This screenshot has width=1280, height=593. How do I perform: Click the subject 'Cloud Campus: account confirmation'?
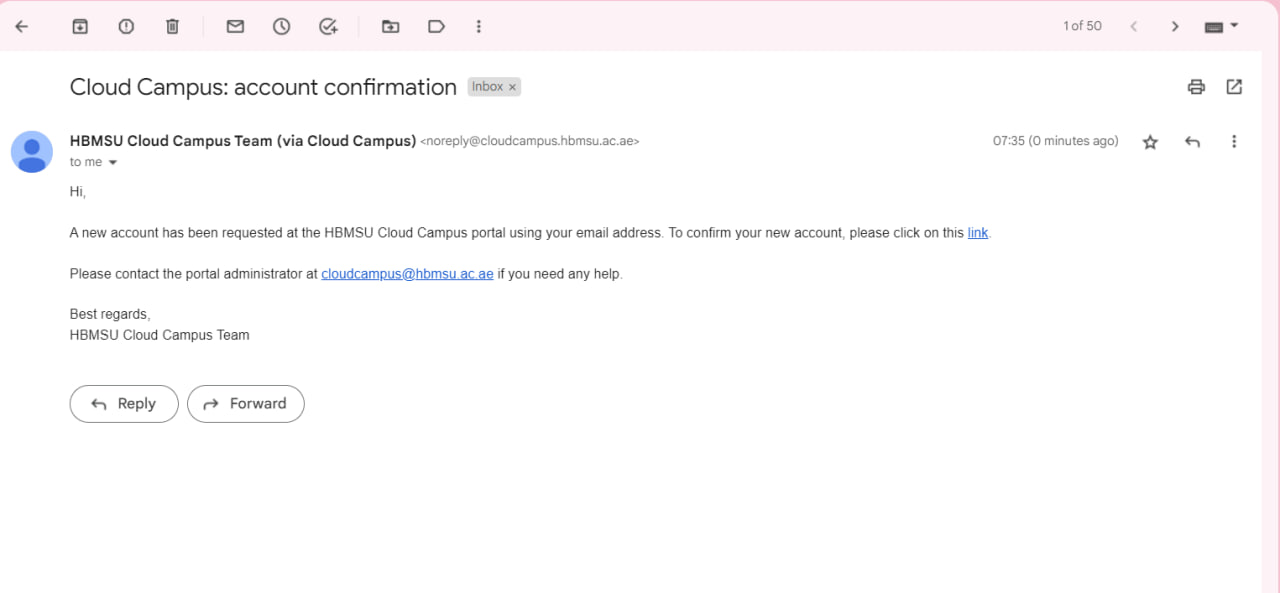point(263,87)
